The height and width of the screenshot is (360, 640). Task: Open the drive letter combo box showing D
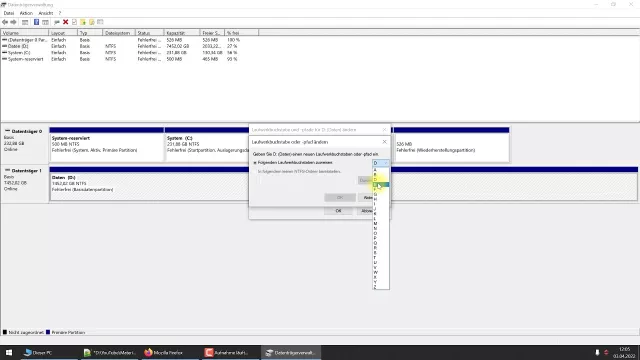coord(380,163)
